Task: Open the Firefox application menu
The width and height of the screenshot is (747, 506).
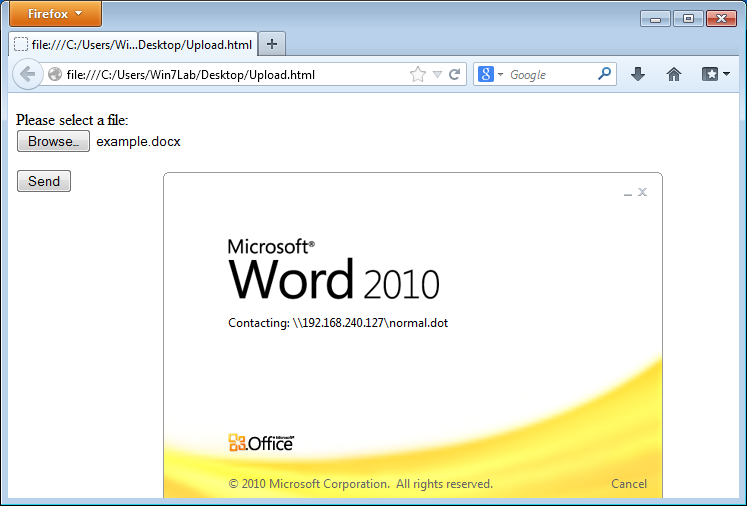Action: click(x=55, y=14)
